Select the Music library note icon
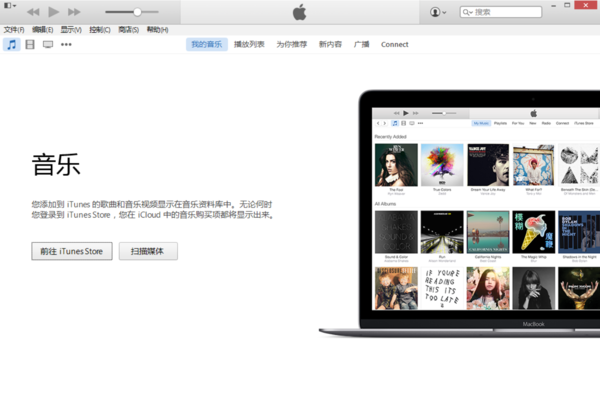The width and height of the screenshot is (600, 395). point(12,44)
